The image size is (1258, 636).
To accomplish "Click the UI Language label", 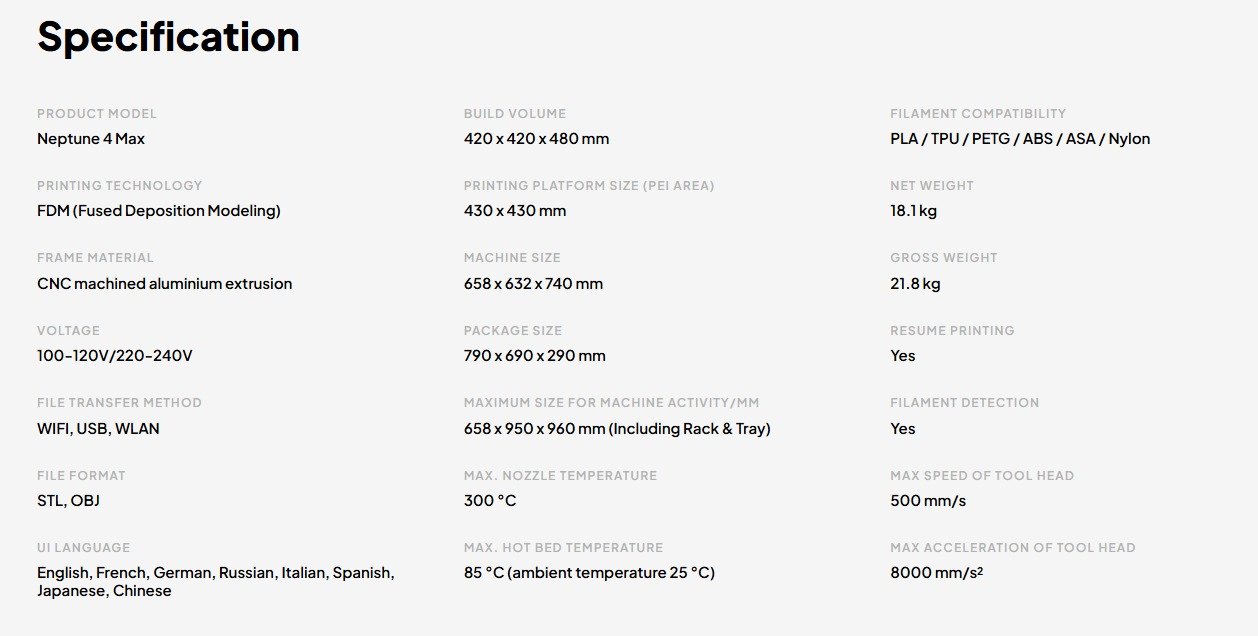I will (83, 548).
